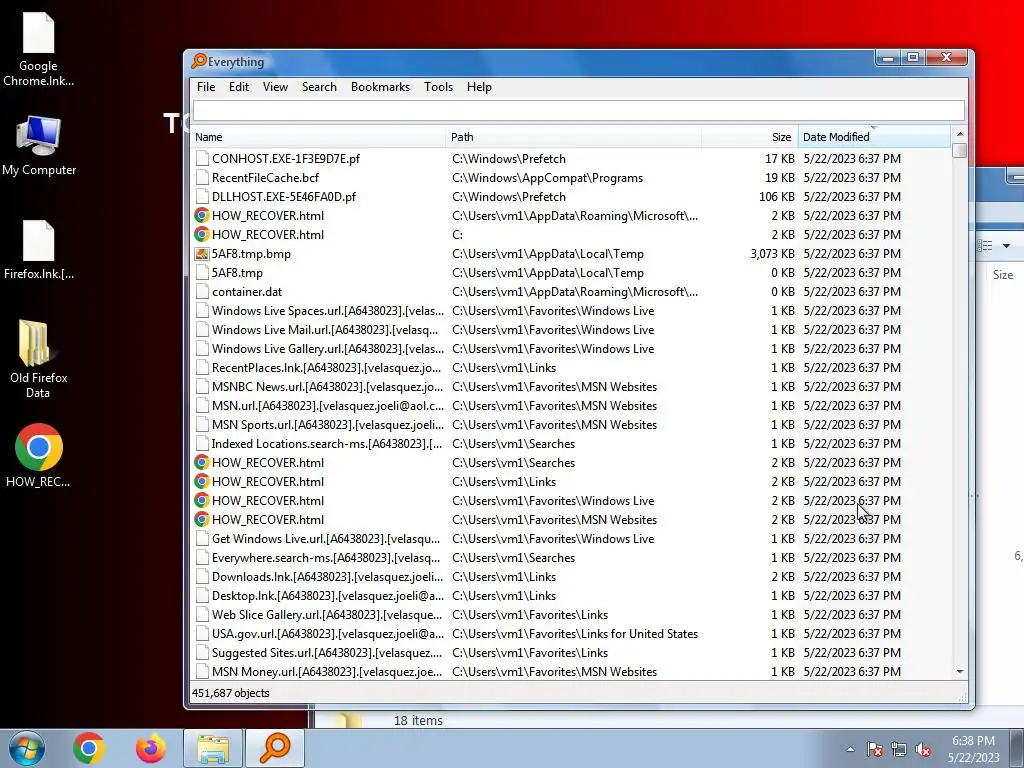Click Chrome icon of HOW_RECOVER.html in Links folder

tap(202, 481)
